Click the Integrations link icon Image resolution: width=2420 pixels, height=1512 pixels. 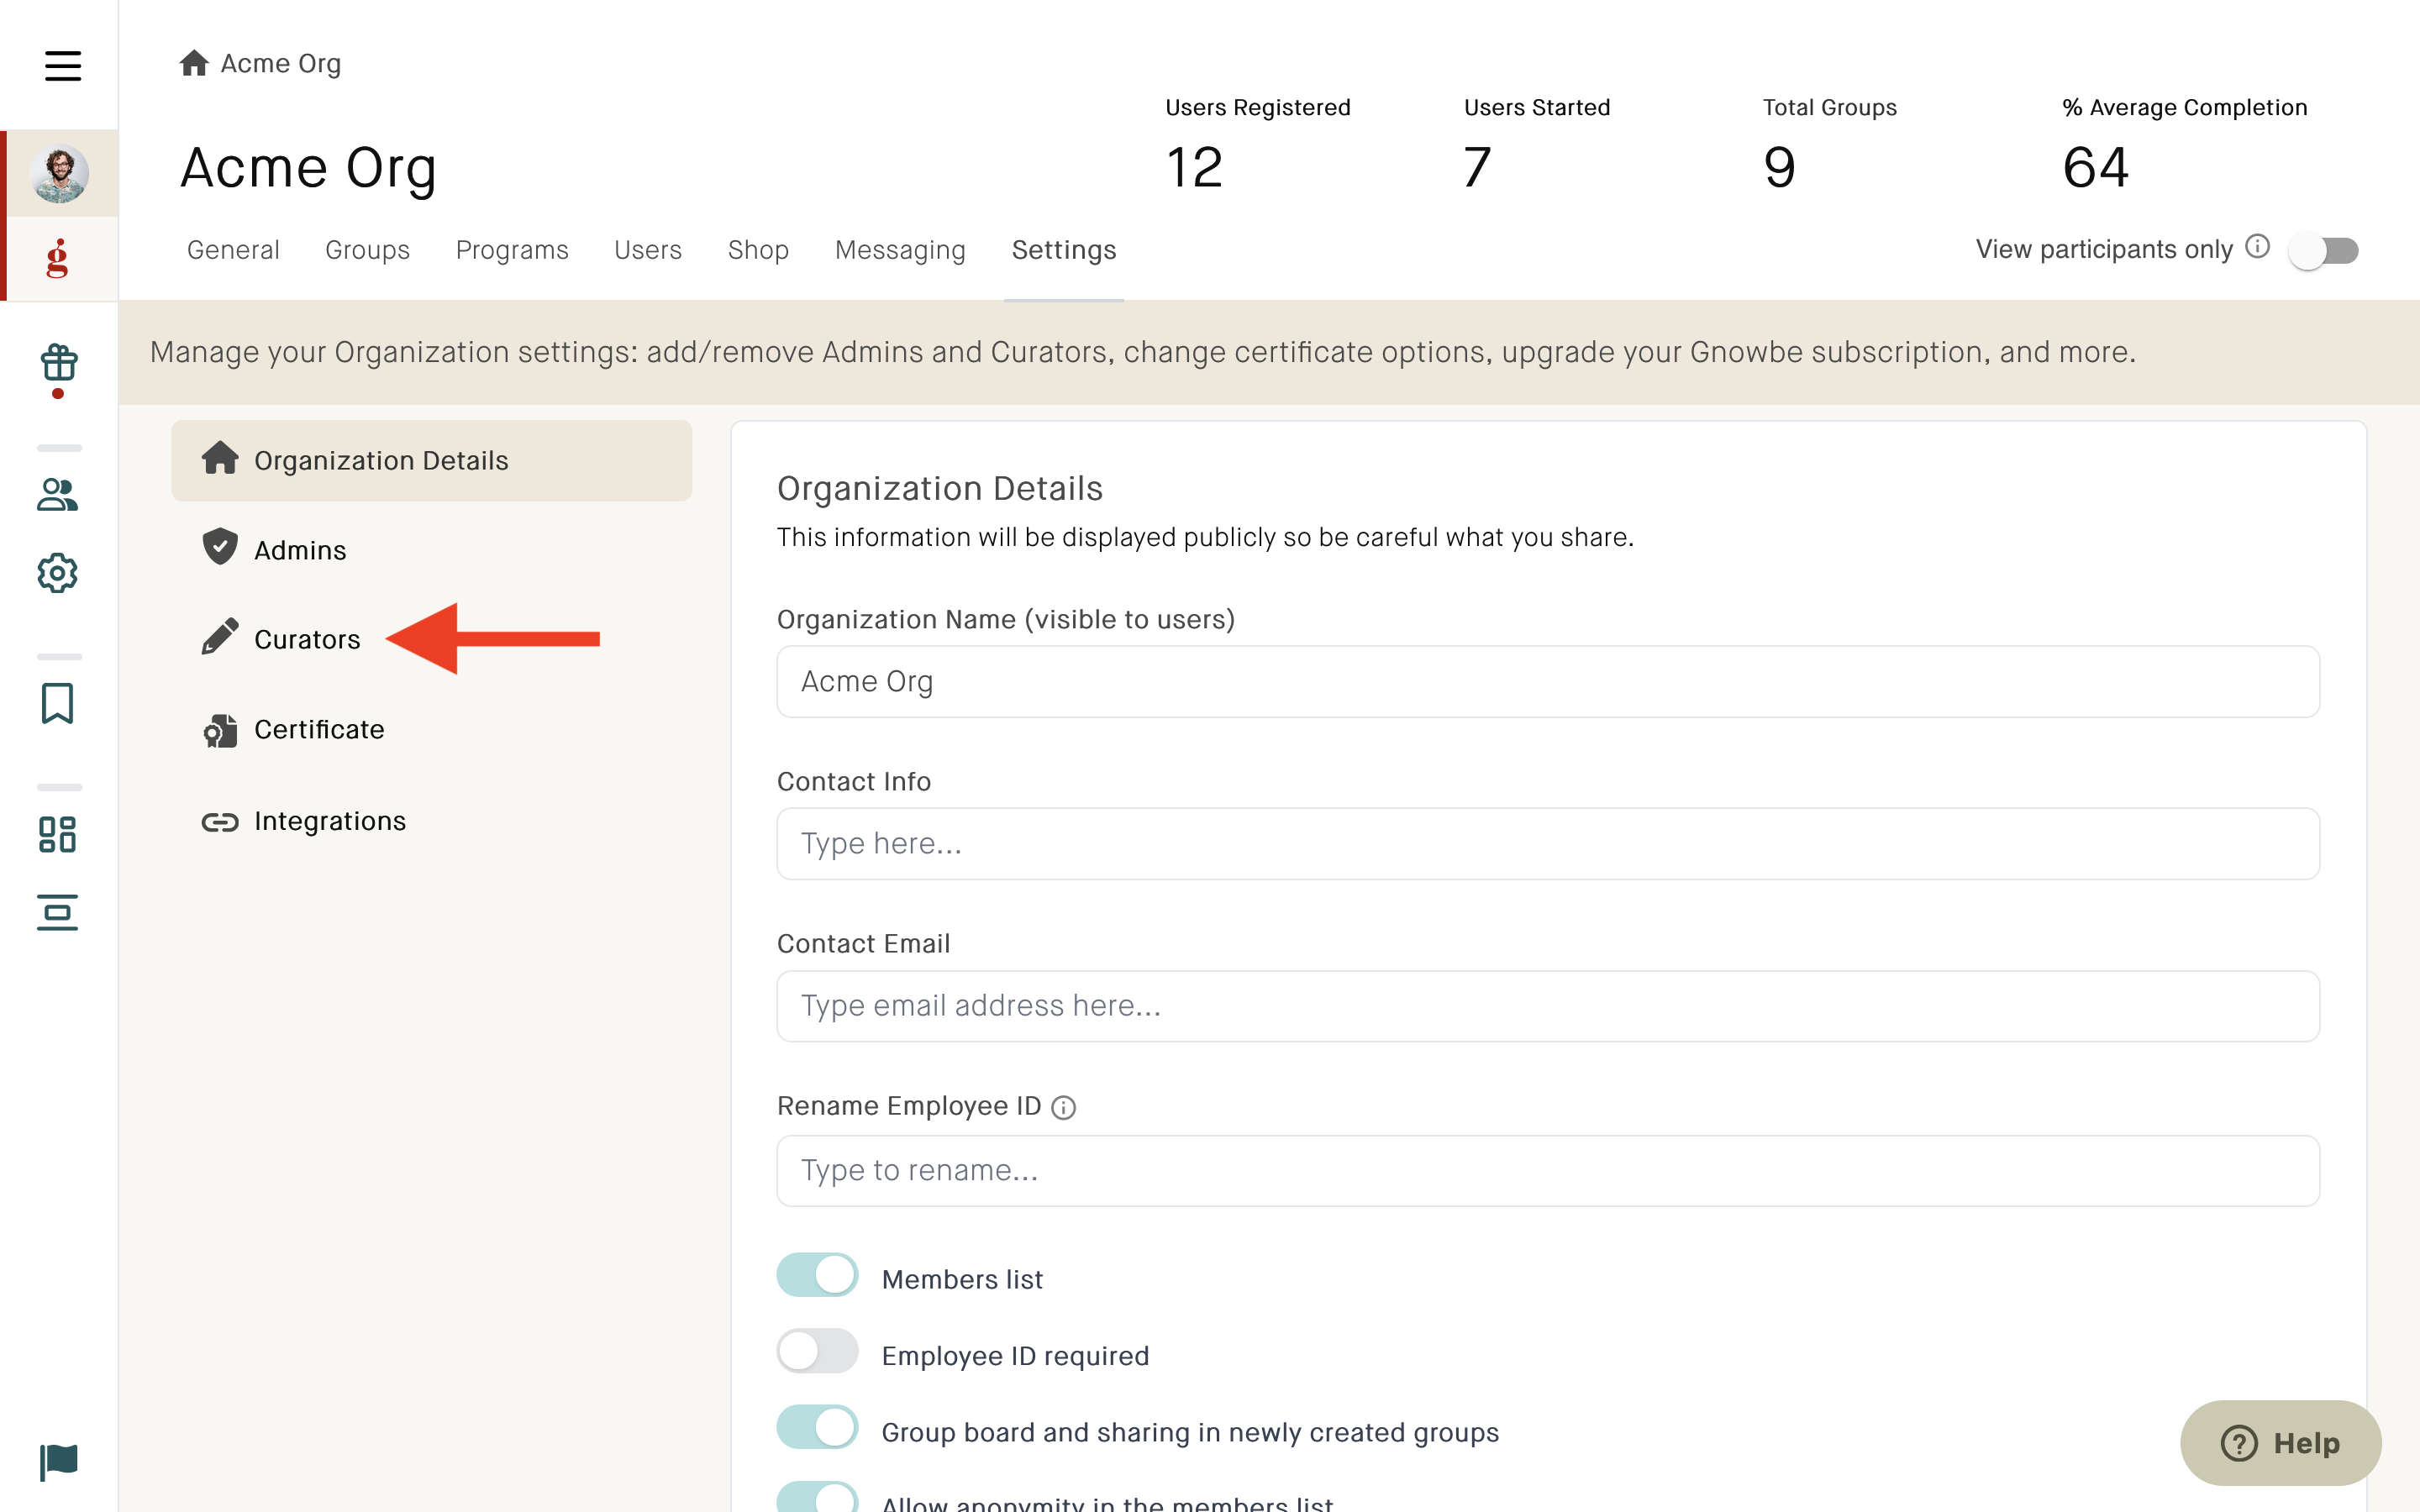(220, 822)
